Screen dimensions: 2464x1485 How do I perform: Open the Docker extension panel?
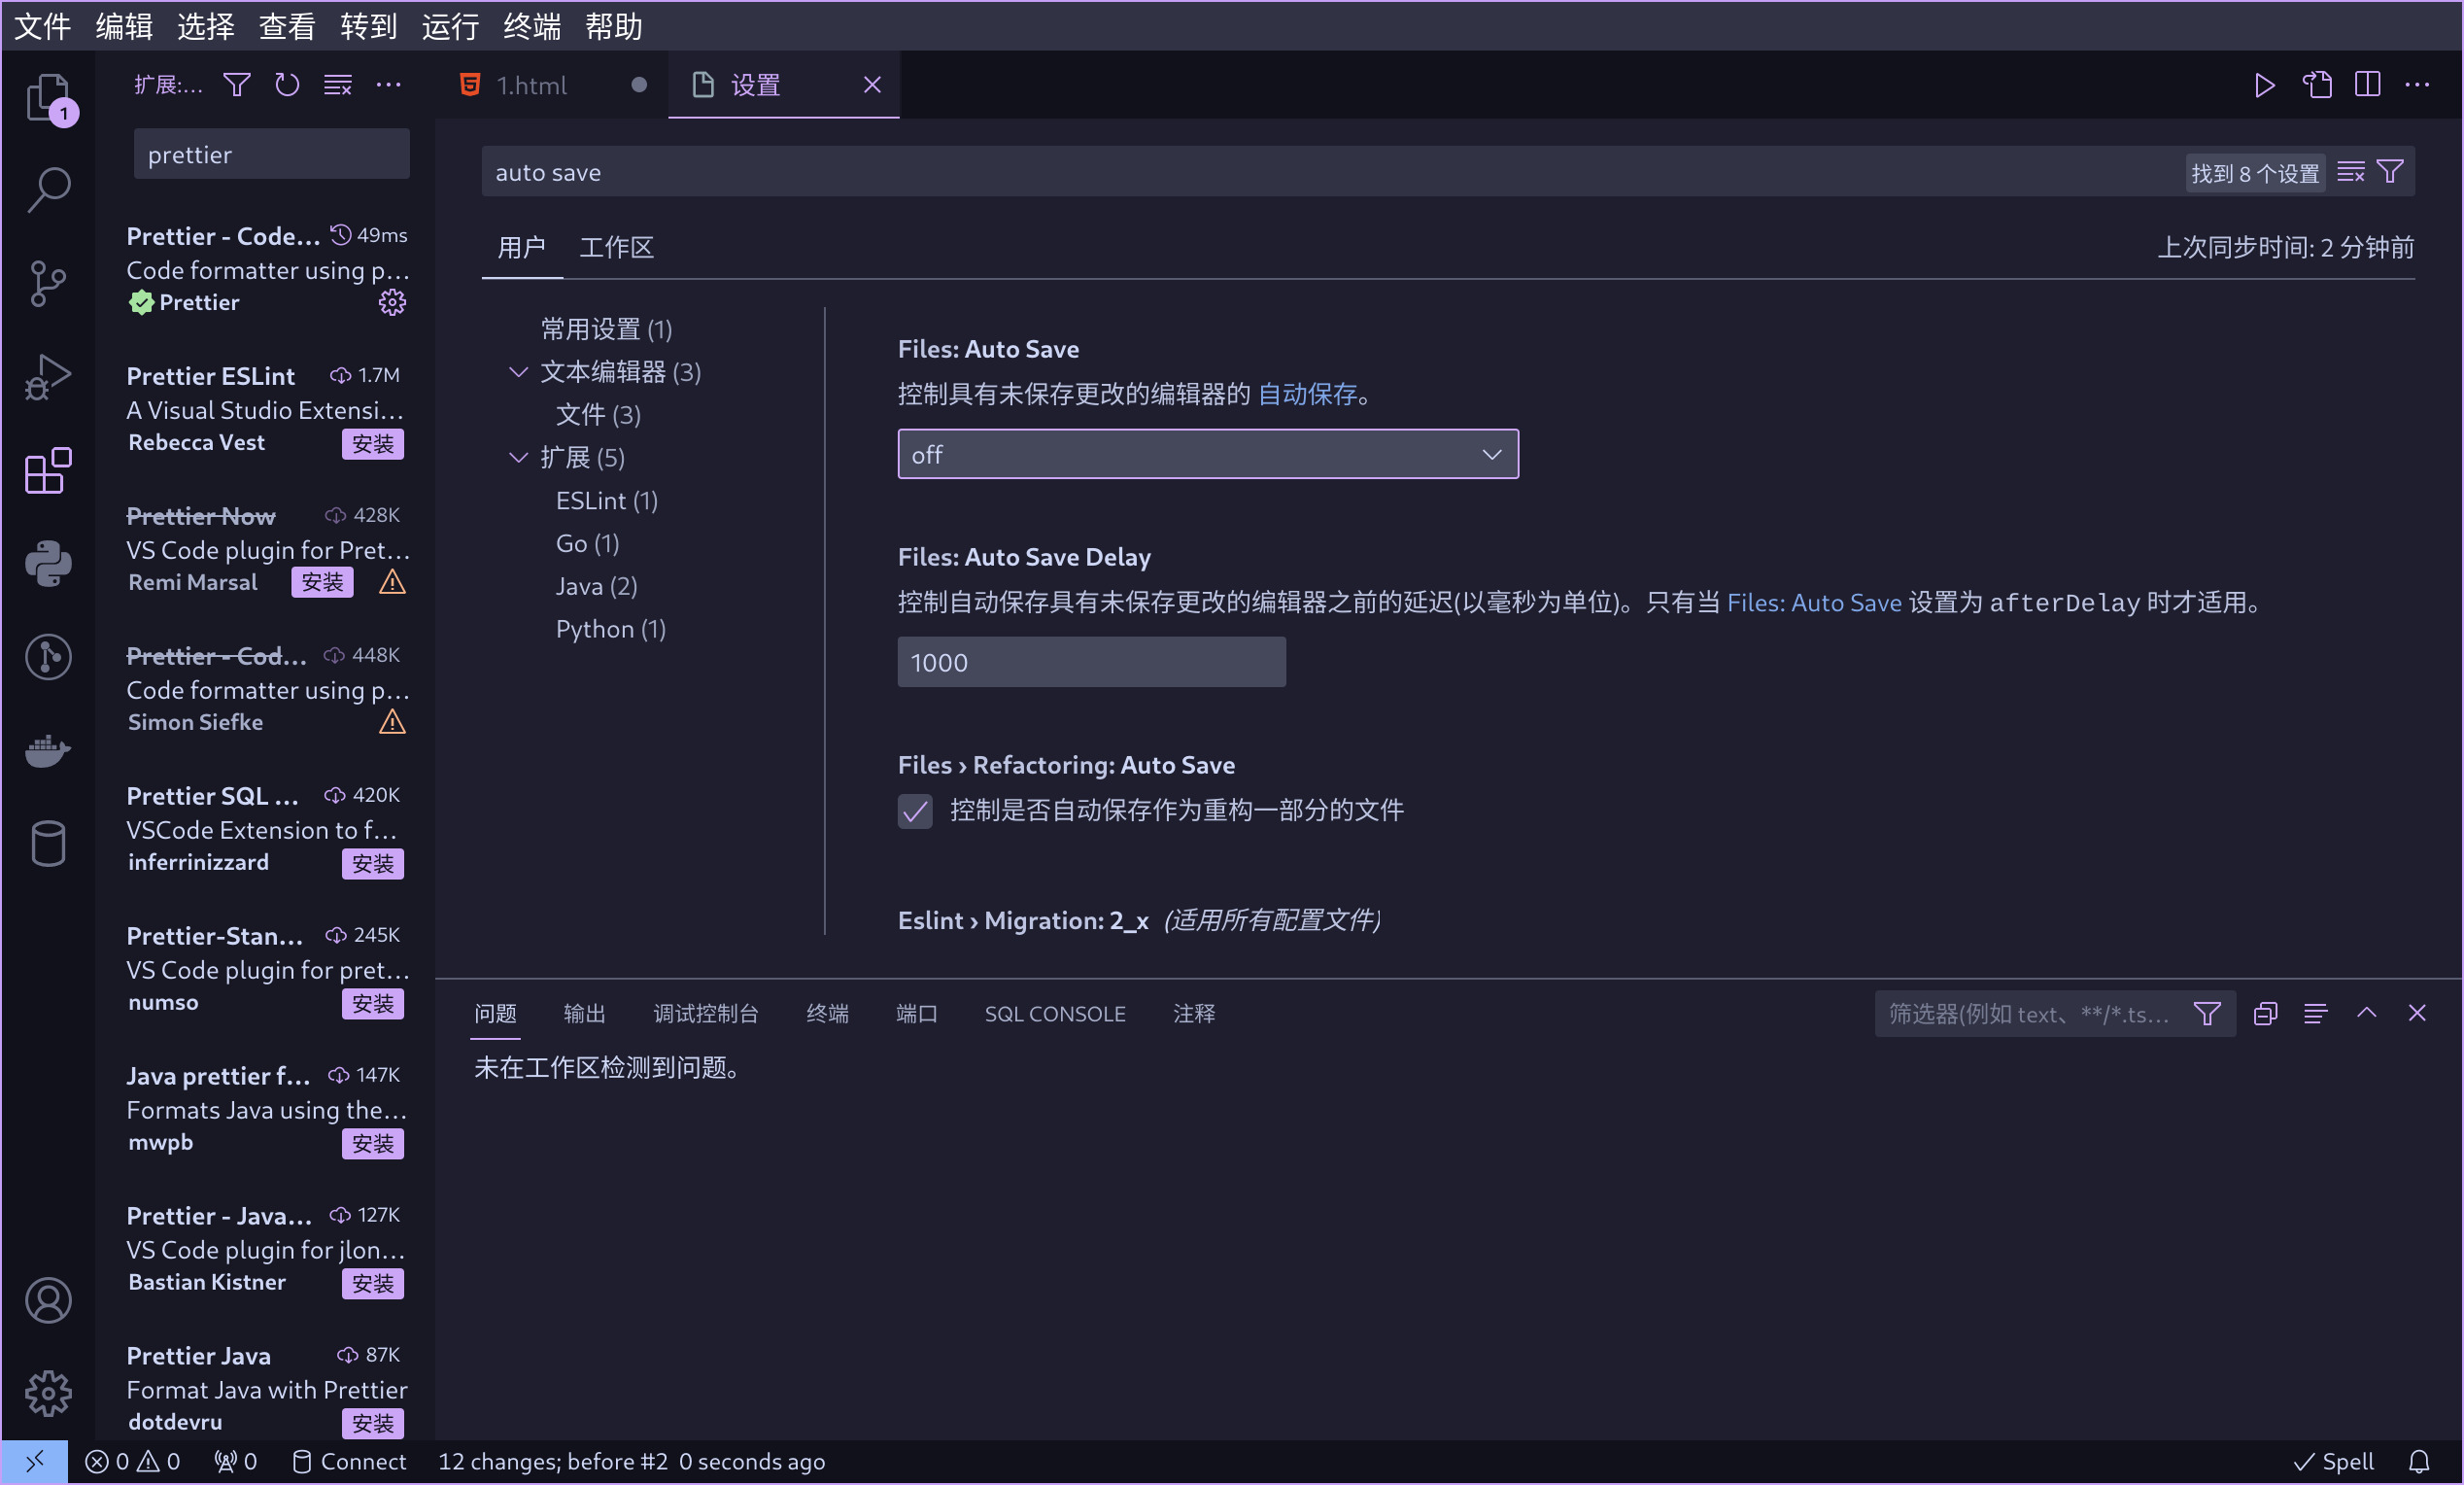tap(47, 751)
